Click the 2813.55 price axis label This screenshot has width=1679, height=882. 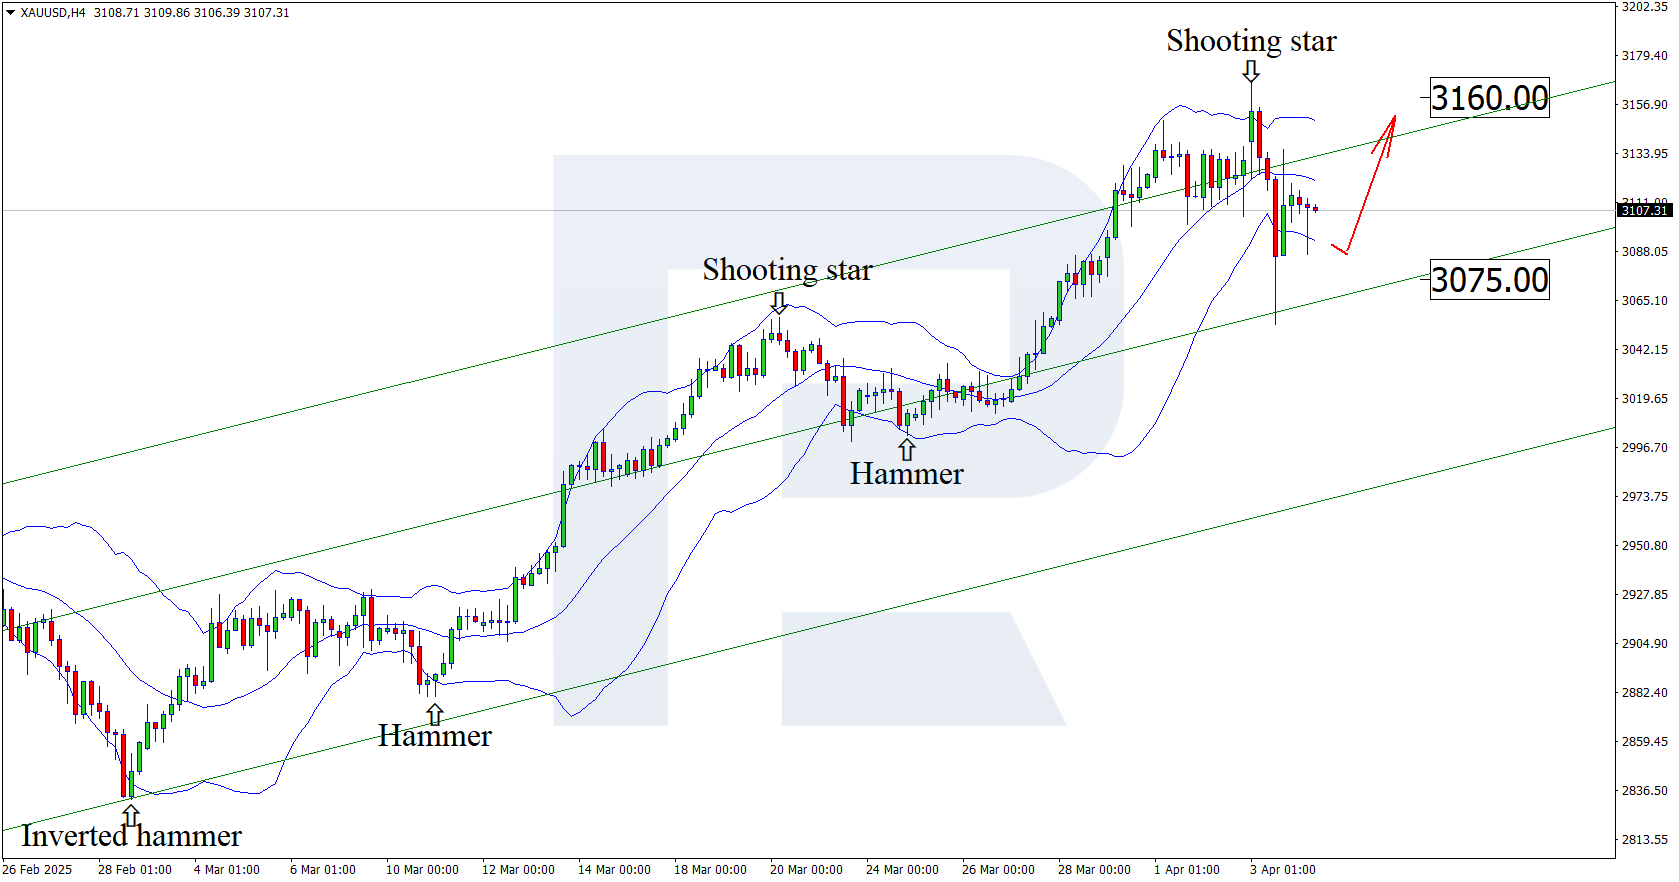tap(1645, 840)
